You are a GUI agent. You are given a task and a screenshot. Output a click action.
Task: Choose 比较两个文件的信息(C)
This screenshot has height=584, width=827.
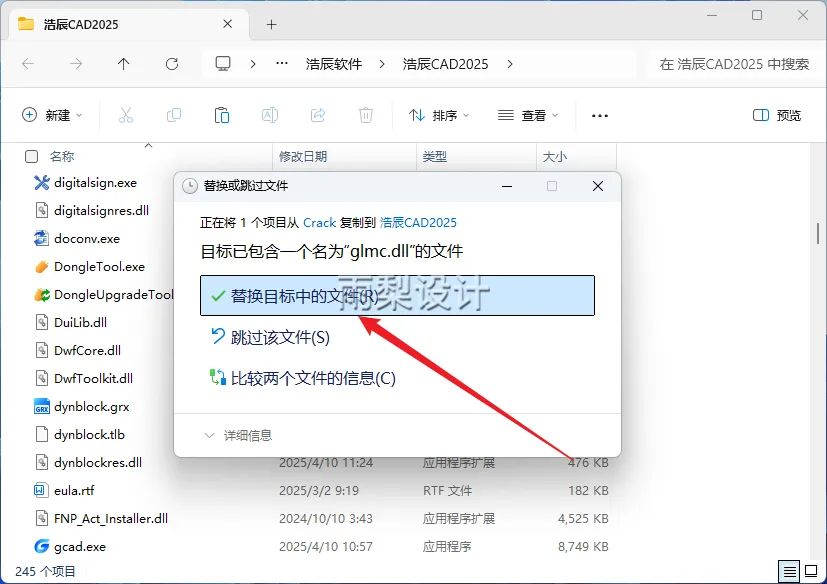pos(303,378)
